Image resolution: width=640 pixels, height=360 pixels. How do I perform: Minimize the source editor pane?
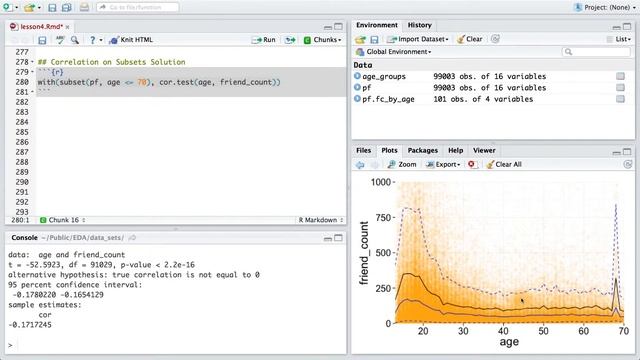tap(328, 27)
